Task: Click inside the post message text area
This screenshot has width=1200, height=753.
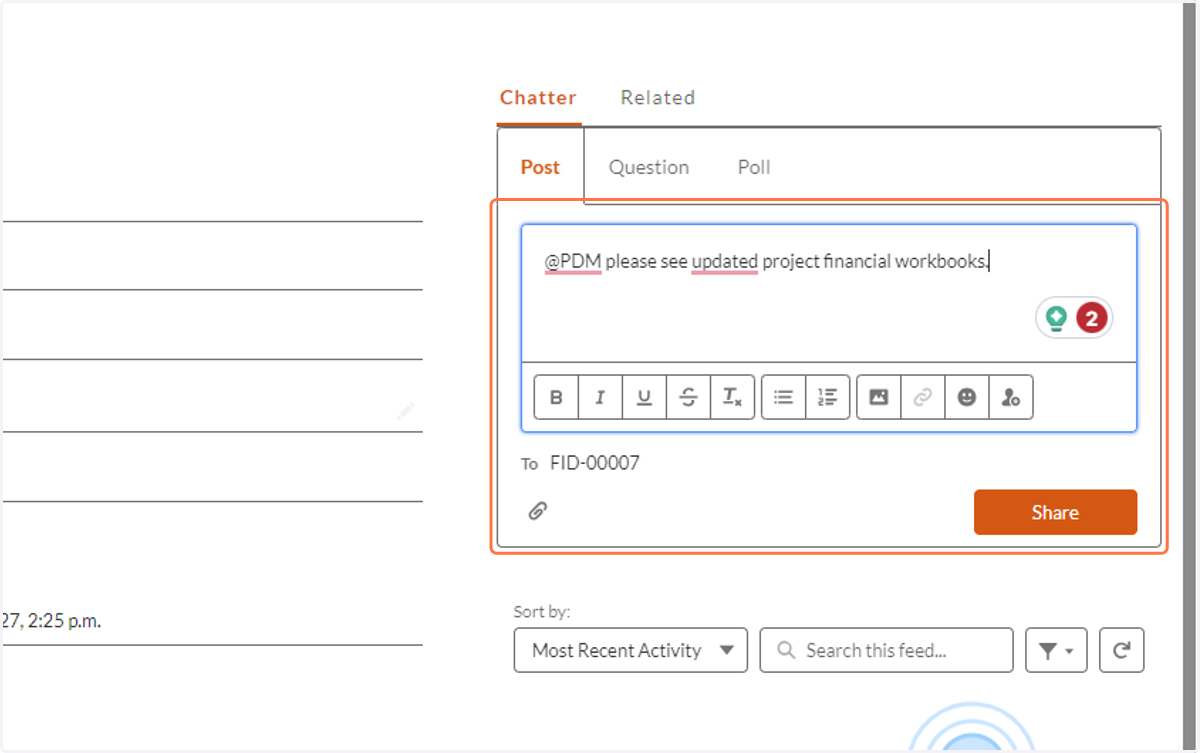Action: pyautogui.click(x=829, y=292)
